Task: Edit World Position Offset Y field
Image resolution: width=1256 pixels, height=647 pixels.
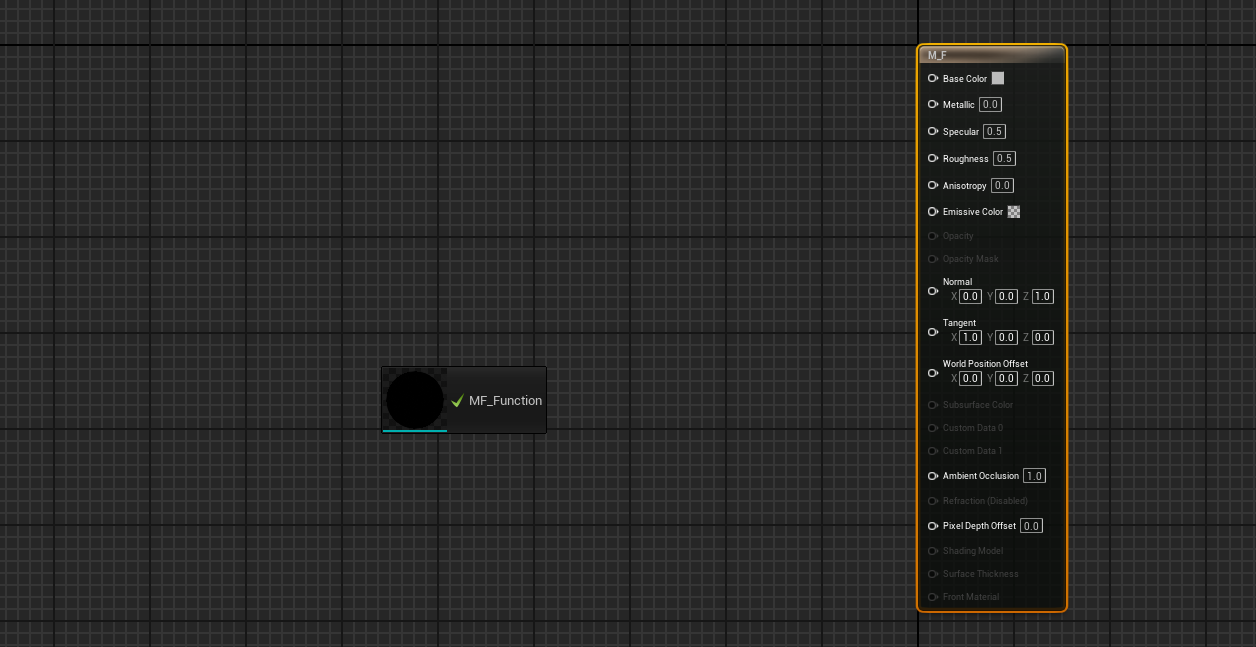Action: pyautogui.click(x=1006, y=379)
